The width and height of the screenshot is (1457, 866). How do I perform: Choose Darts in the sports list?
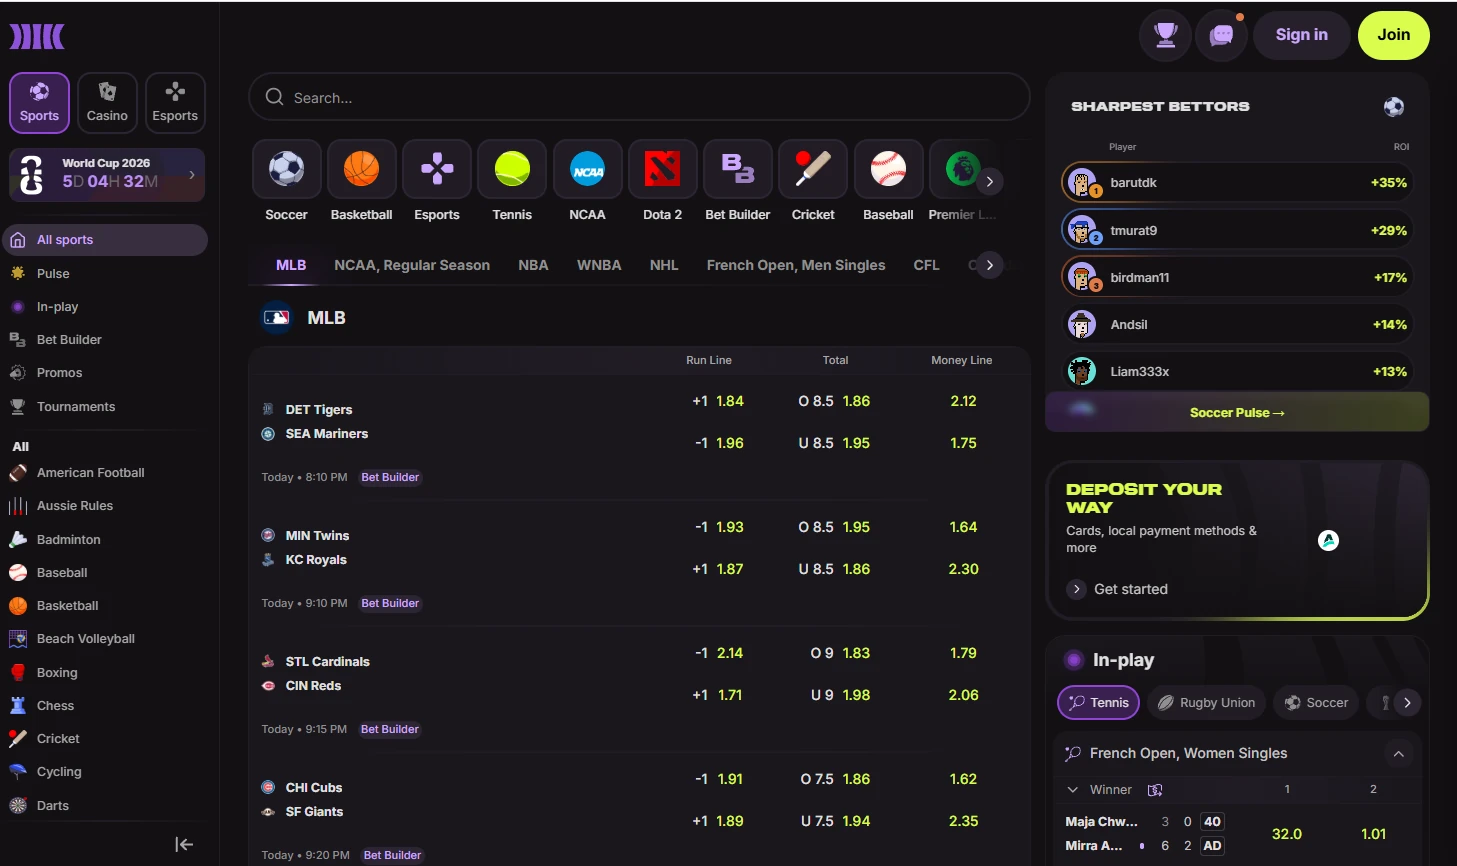click(53, 805)
